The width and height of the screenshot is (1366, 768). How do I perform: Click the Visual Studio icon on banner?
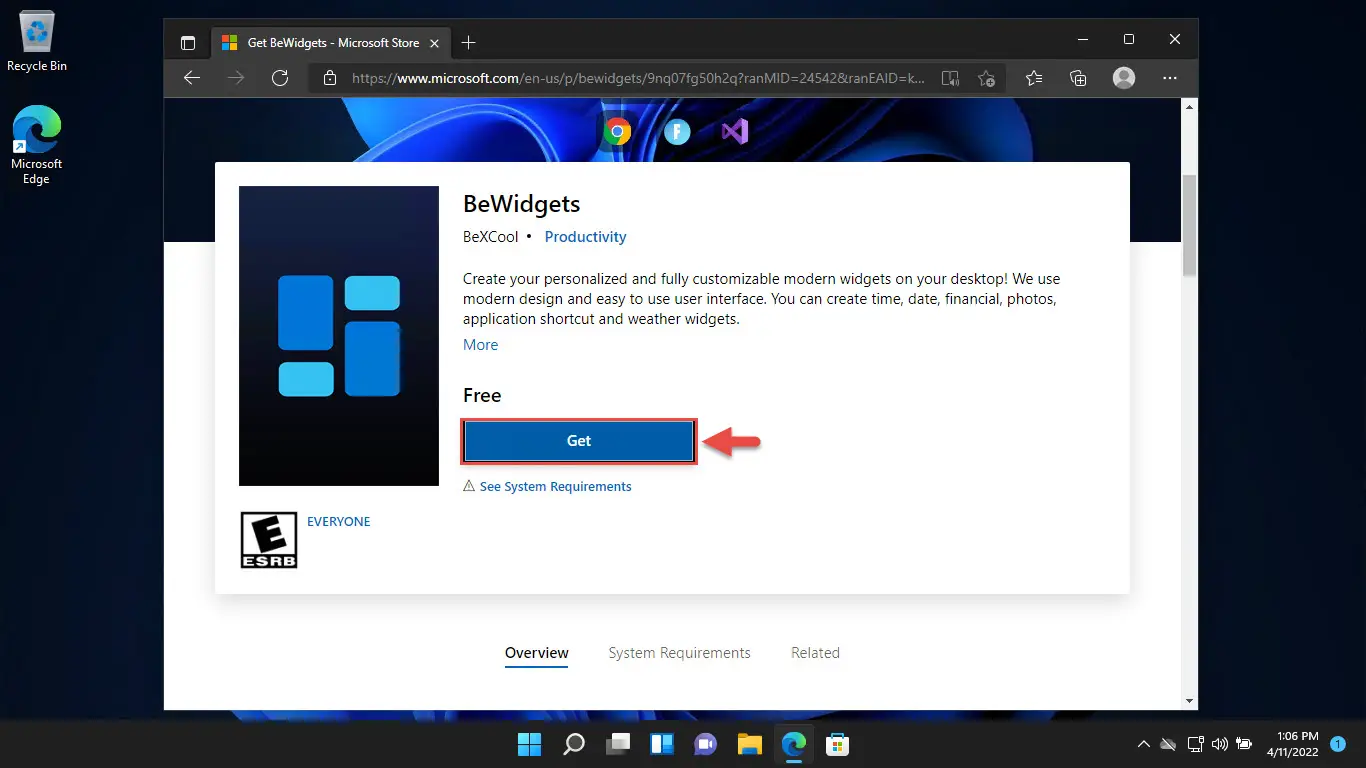coord(735,131)
